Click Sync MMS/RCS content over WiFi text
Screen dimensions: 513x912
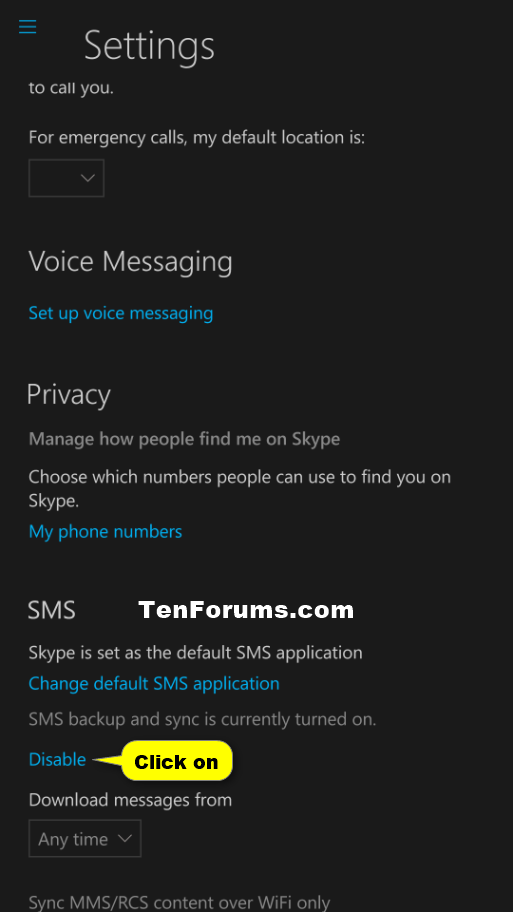179,903
